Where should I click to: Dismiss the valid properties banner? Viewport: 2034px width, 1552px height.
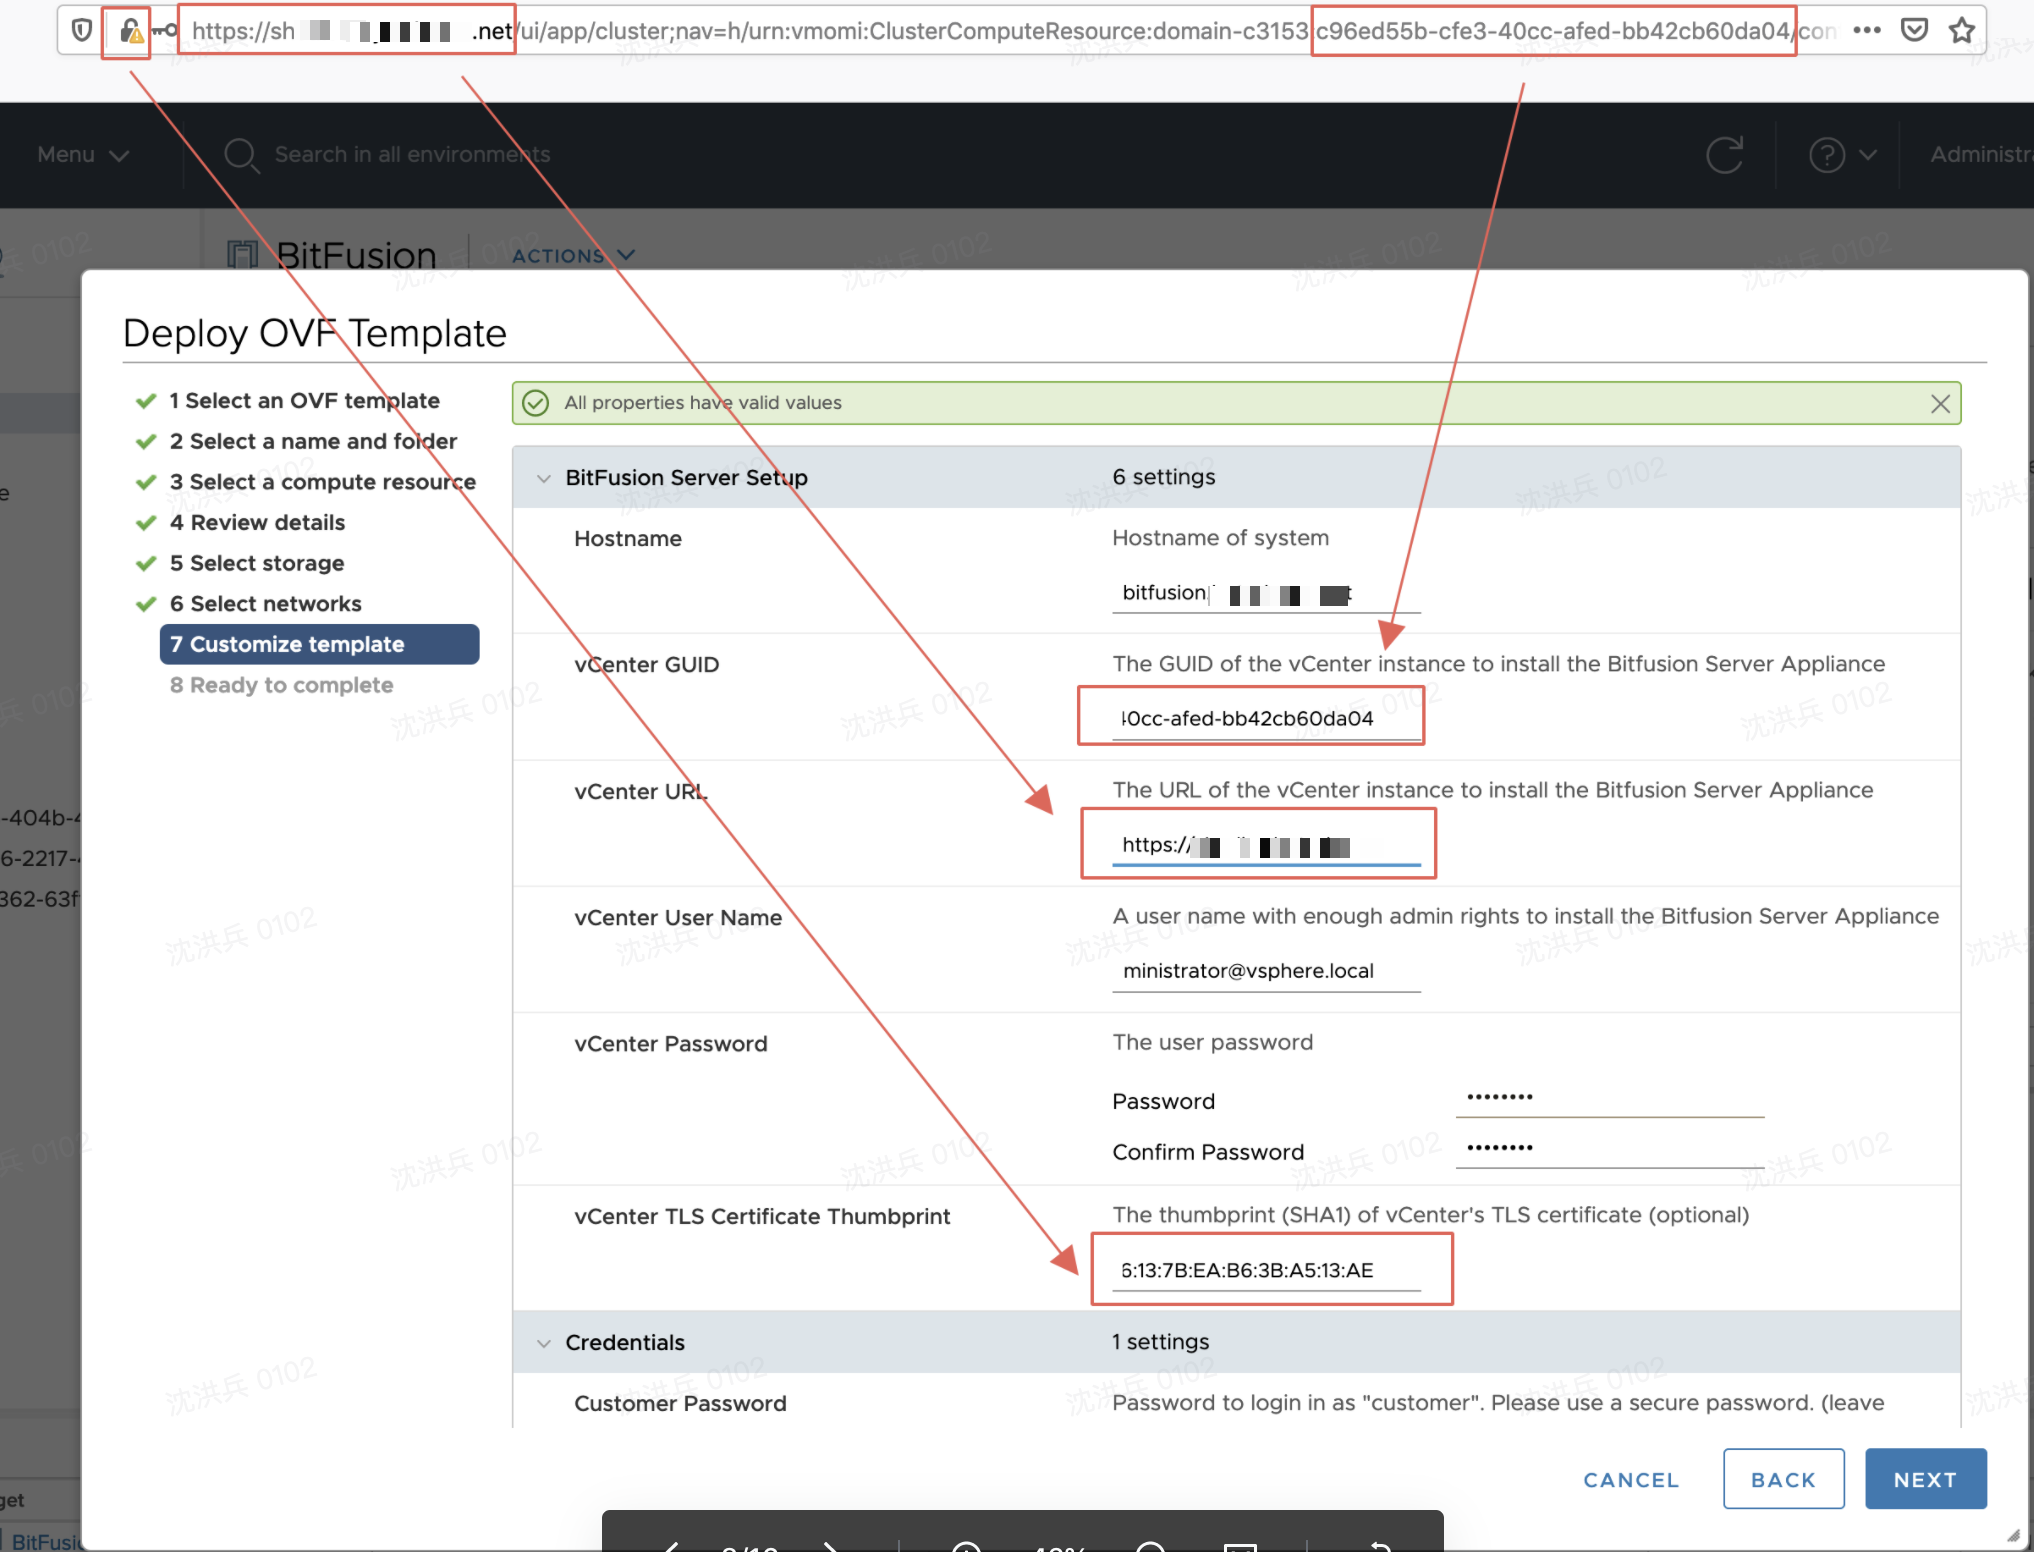click(x=1940, y=403)
